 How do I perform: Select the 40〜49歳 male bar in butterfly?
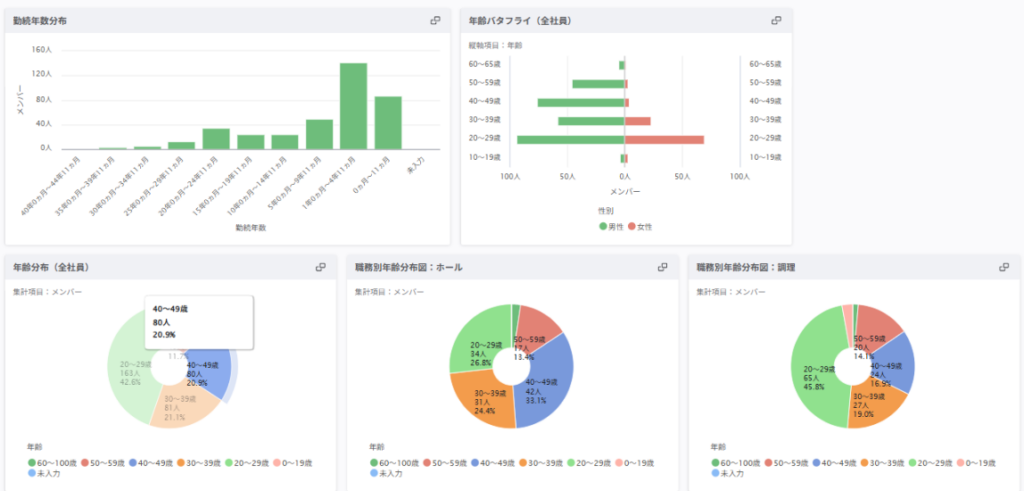point(581,103)
